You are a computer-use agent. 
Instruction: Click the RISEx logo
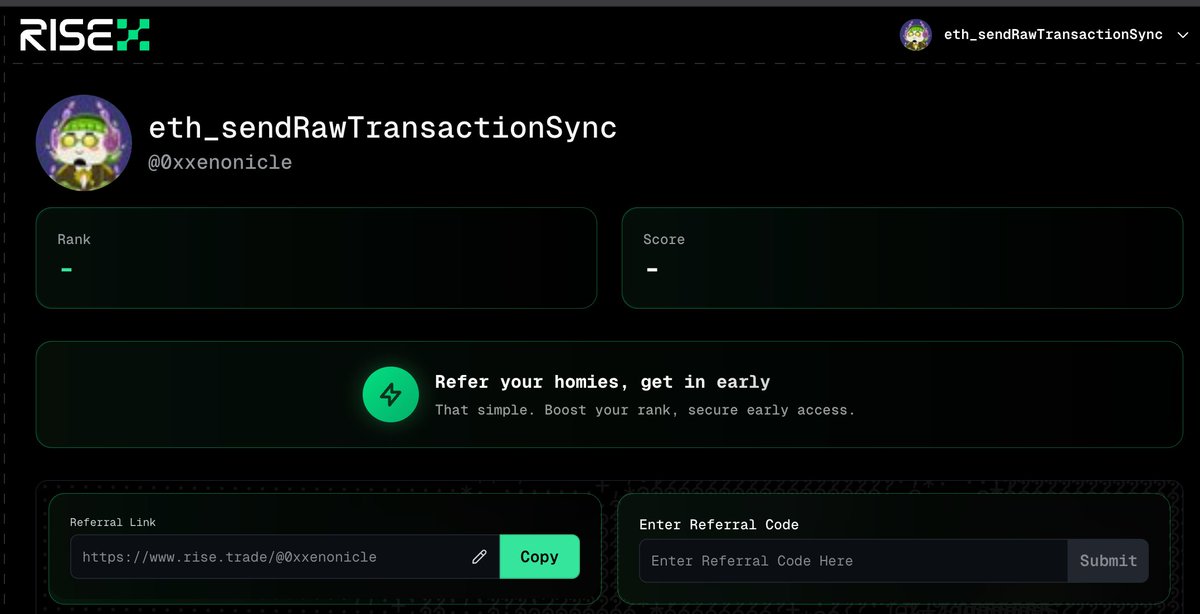[85, 34]
